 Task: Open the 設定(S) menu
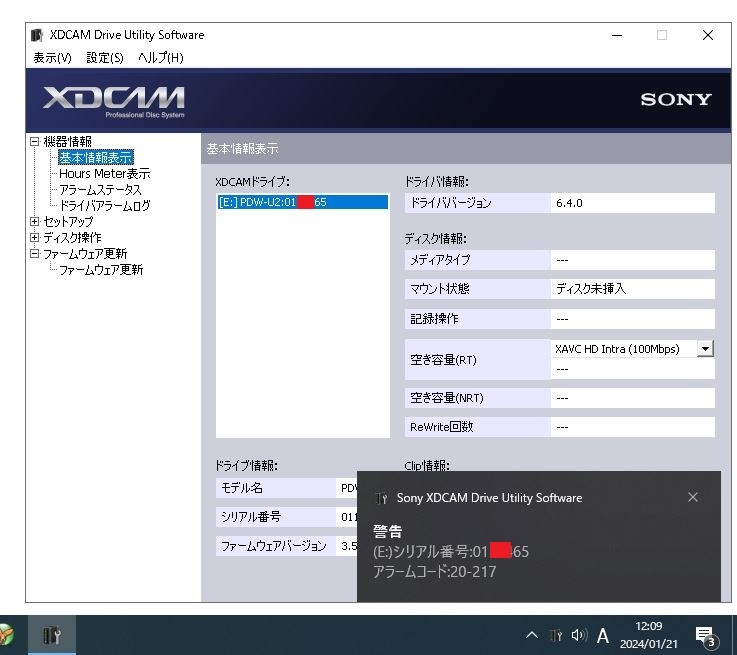click(x=105, y=58)
